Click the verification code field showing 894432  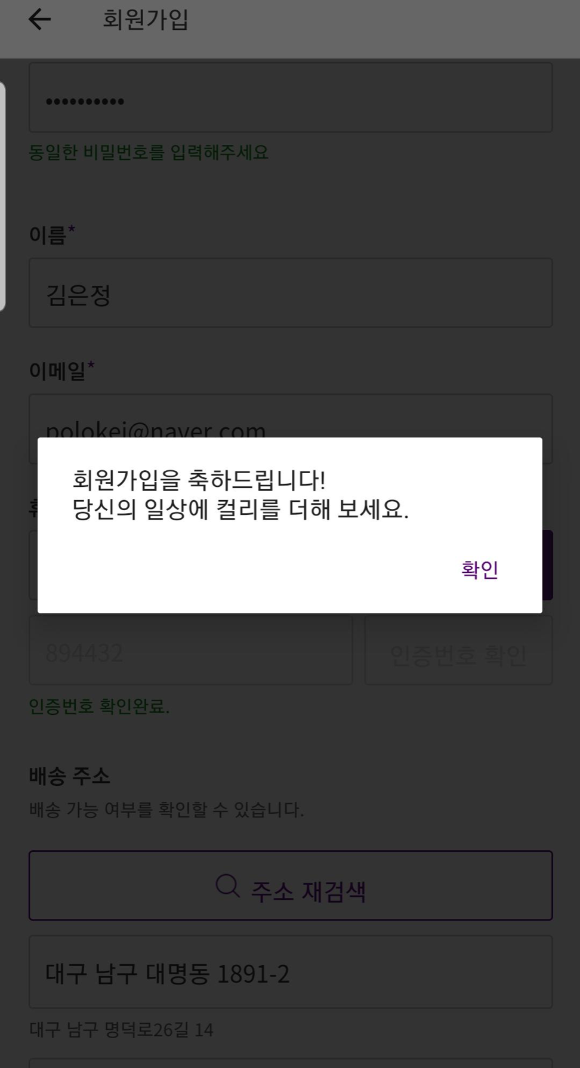(x=191, y=650)
